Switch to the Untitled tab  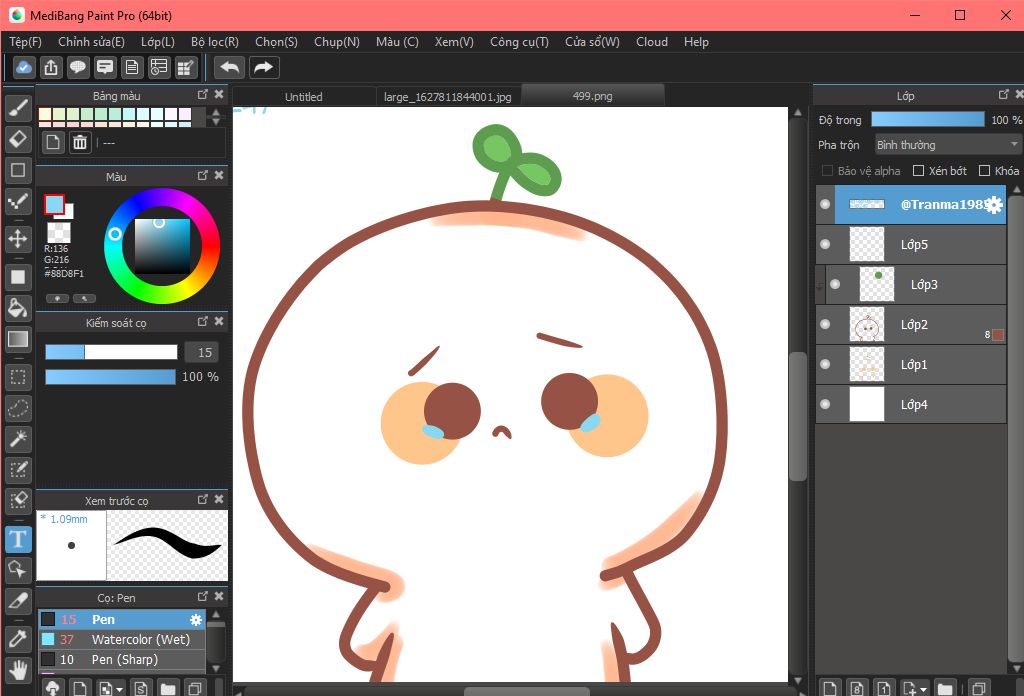(x=304, y=97)
